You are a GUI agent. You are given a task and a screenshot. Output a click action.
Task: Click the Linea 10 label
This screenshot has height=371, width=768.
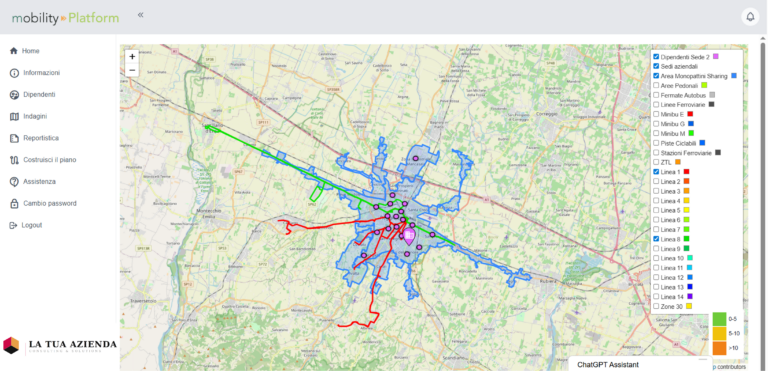pyautogui.click(x=672, y=258)
